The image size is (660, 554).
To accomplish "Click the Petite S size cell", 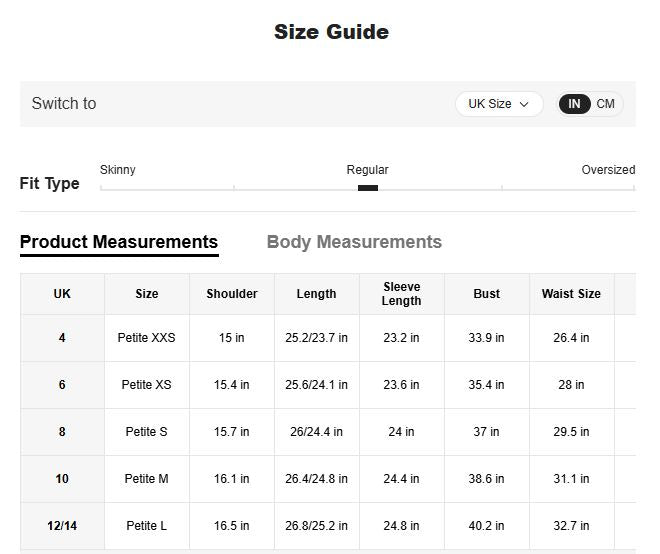I will [x=146, y=432].
